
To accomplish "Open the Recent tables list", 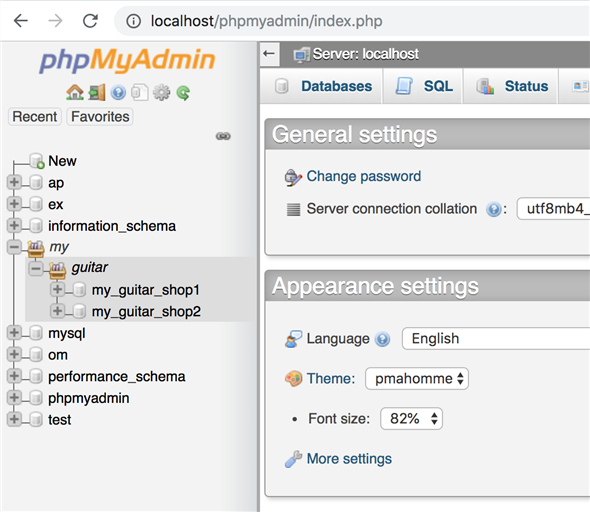I will 35,117.
